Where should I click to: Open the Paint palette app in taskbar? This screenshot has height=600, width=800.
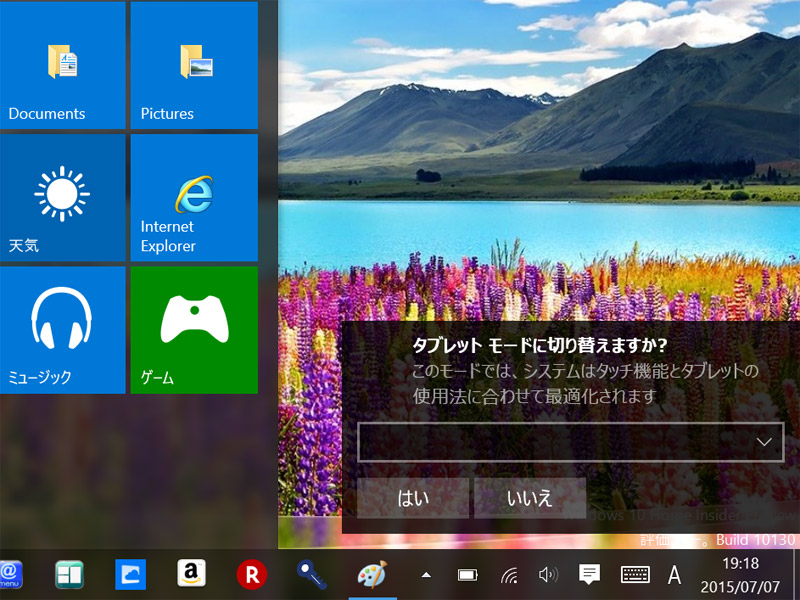click(371, 574)
